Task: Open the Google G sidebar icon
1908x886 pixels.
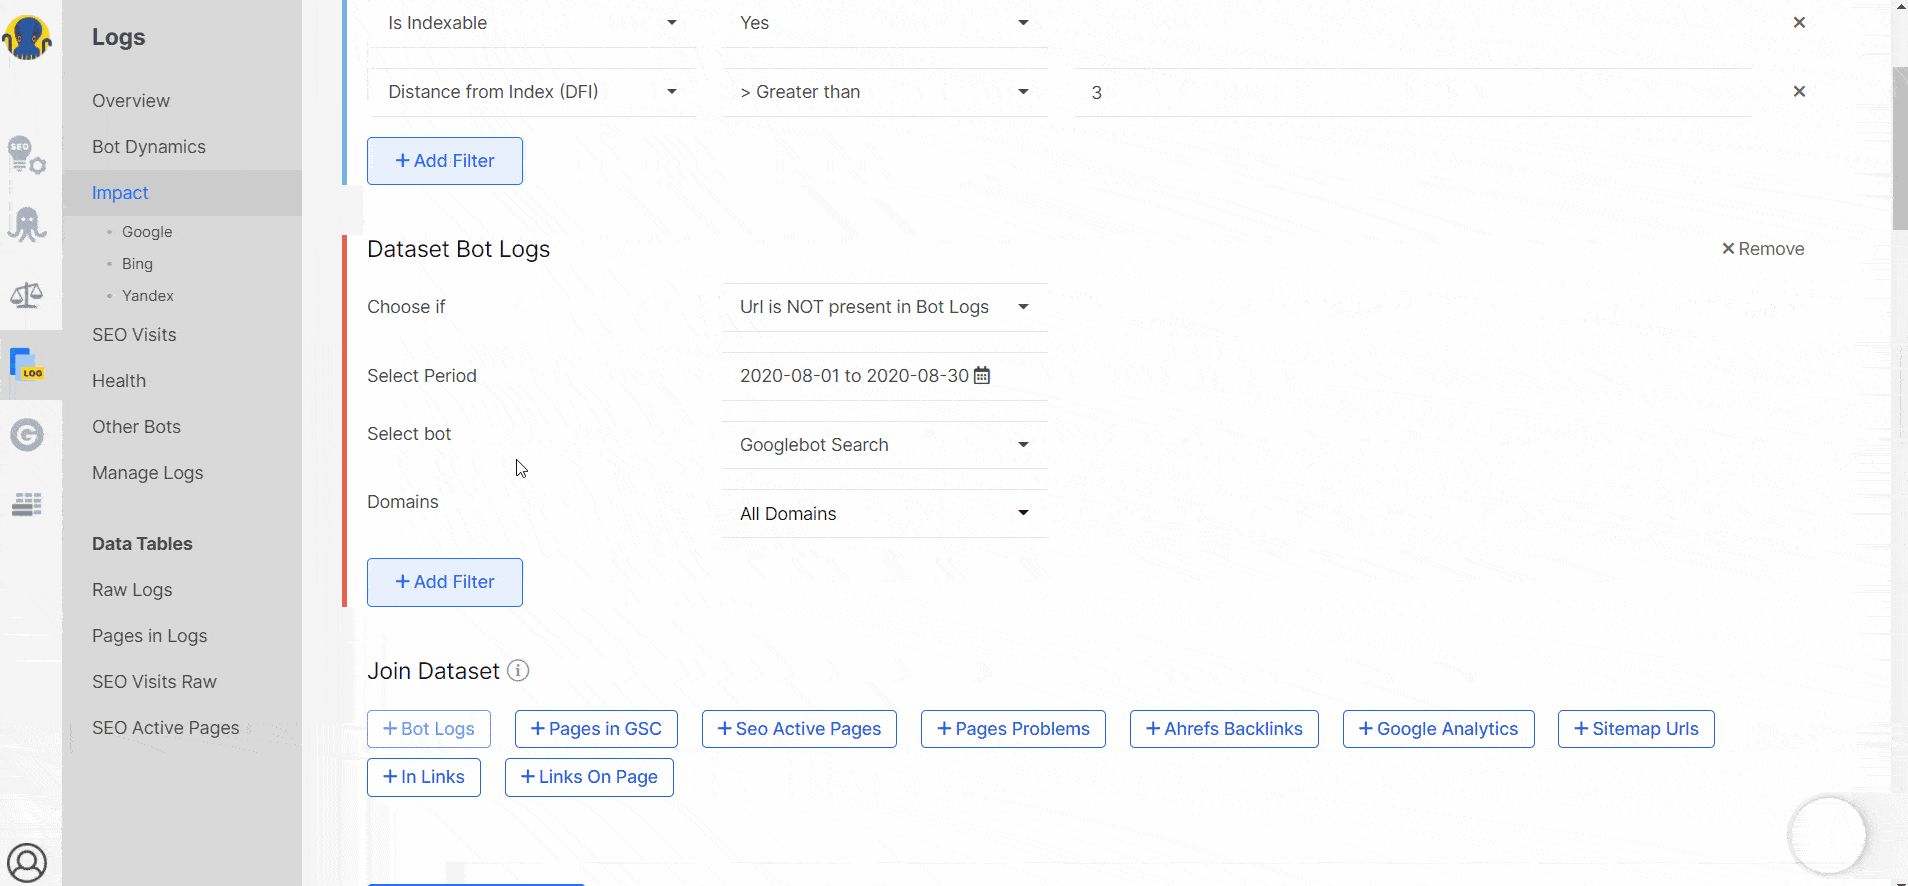Action: [27, 434]
